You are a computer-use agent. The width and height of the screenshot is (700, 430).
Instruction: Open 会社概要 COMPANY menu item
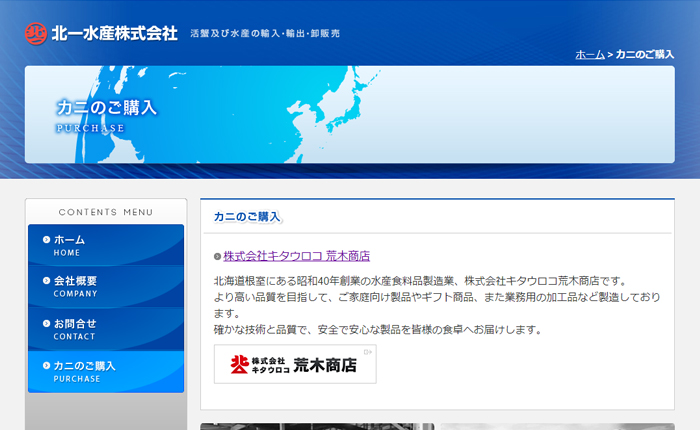[106, 287]
